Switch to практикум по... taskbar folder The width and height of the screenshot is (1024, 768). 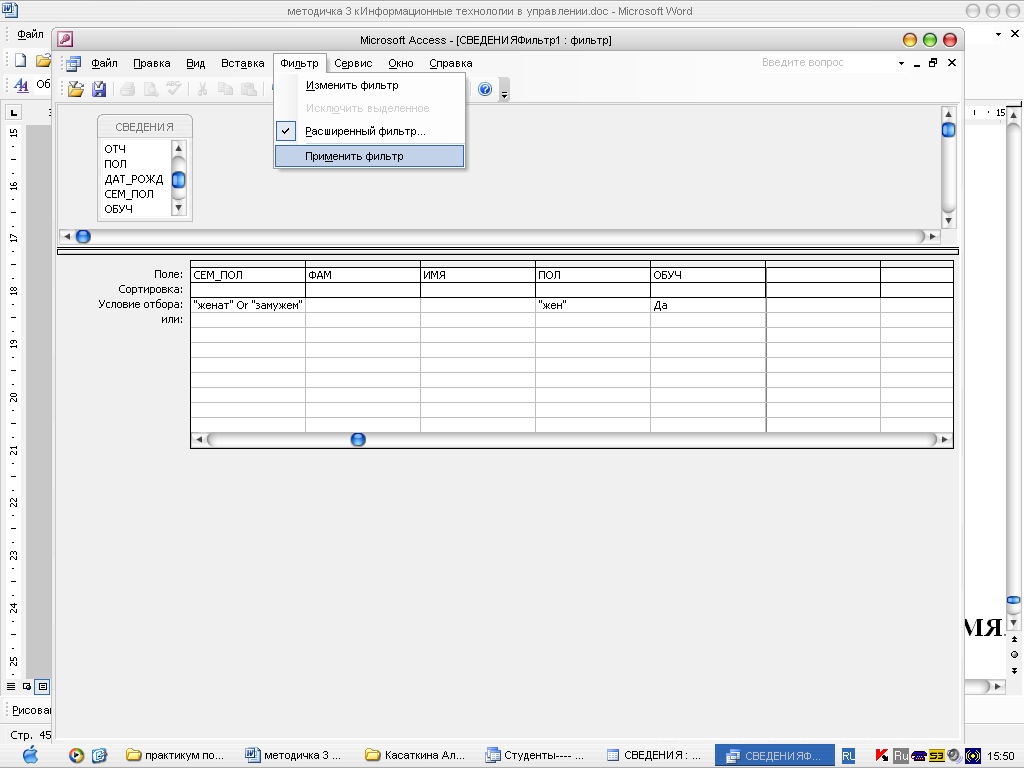[175, 756]
